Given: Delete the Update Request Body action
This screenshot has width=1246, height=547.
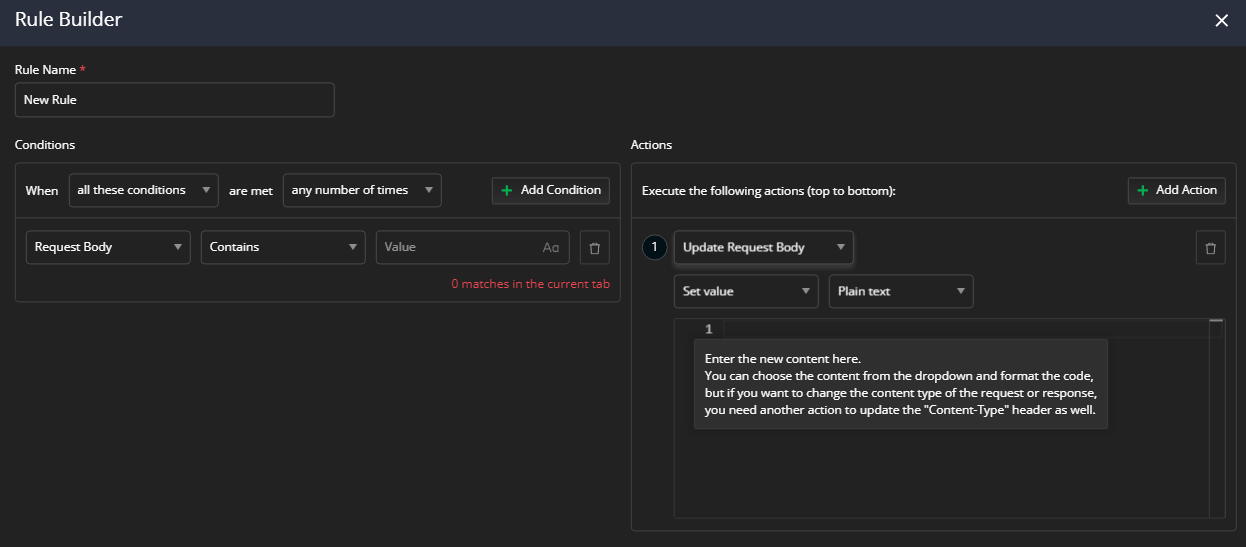Looking at the screenshot, I should pyautogui.click(x=1210, y=248).
